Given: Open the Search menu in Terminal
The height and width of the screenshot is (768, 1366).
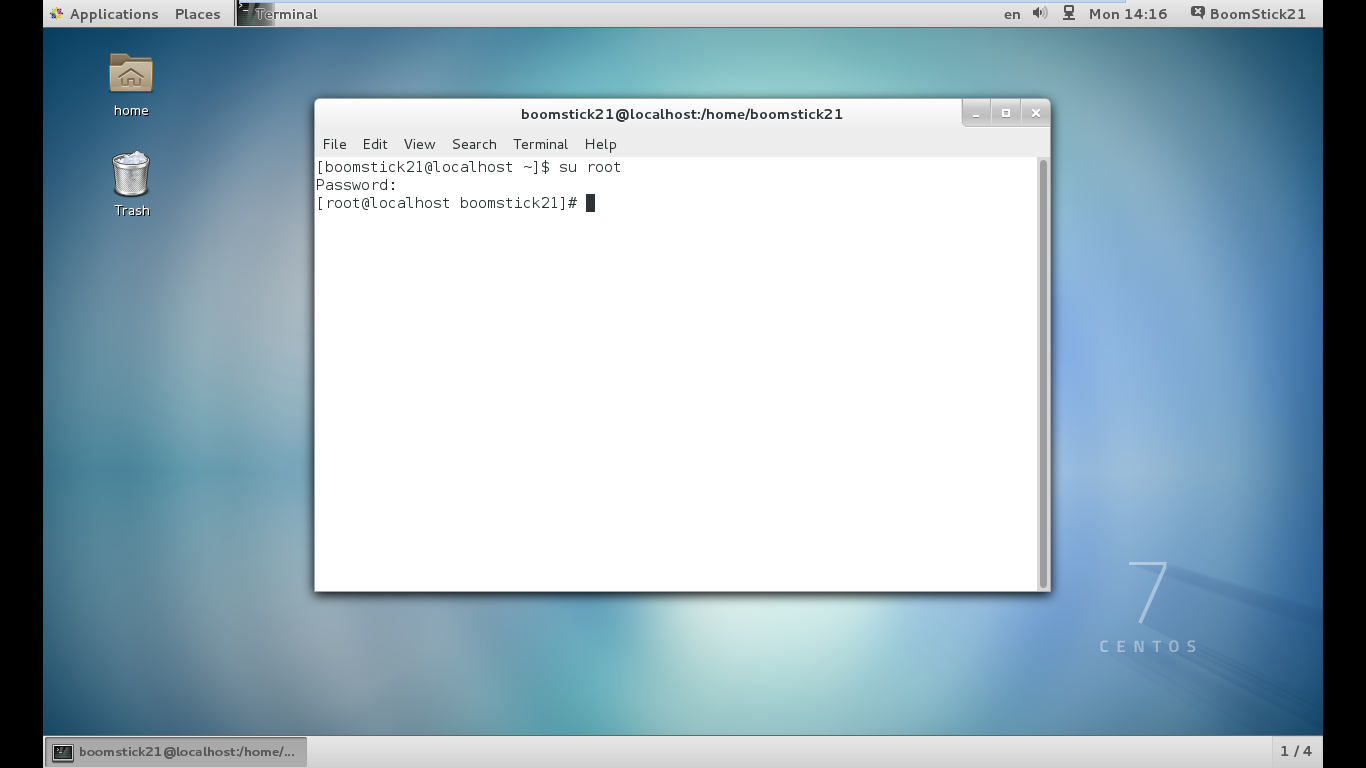Looking at the screenshot, I should [474, 144].
